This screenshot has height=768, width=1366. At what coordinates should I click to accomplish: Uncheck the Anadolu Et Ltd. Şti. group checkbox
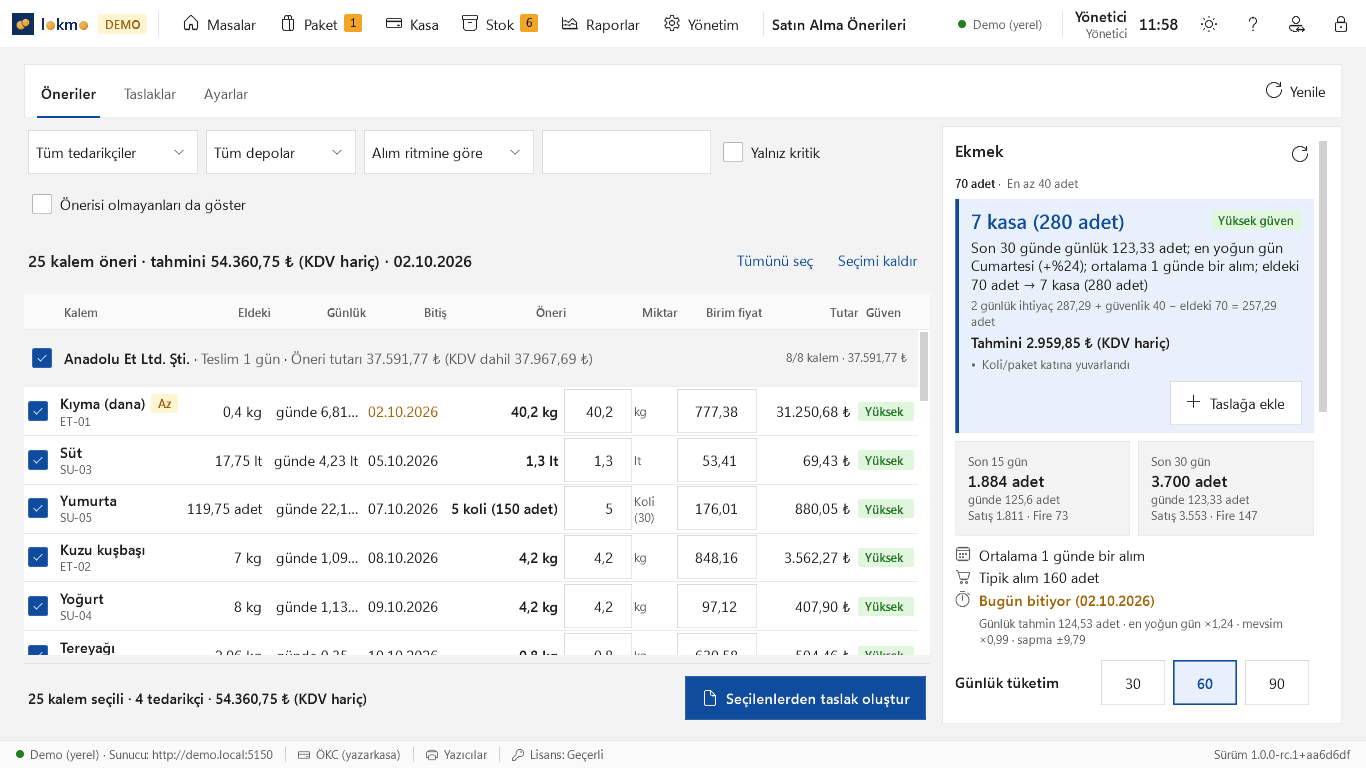(42, 358)
